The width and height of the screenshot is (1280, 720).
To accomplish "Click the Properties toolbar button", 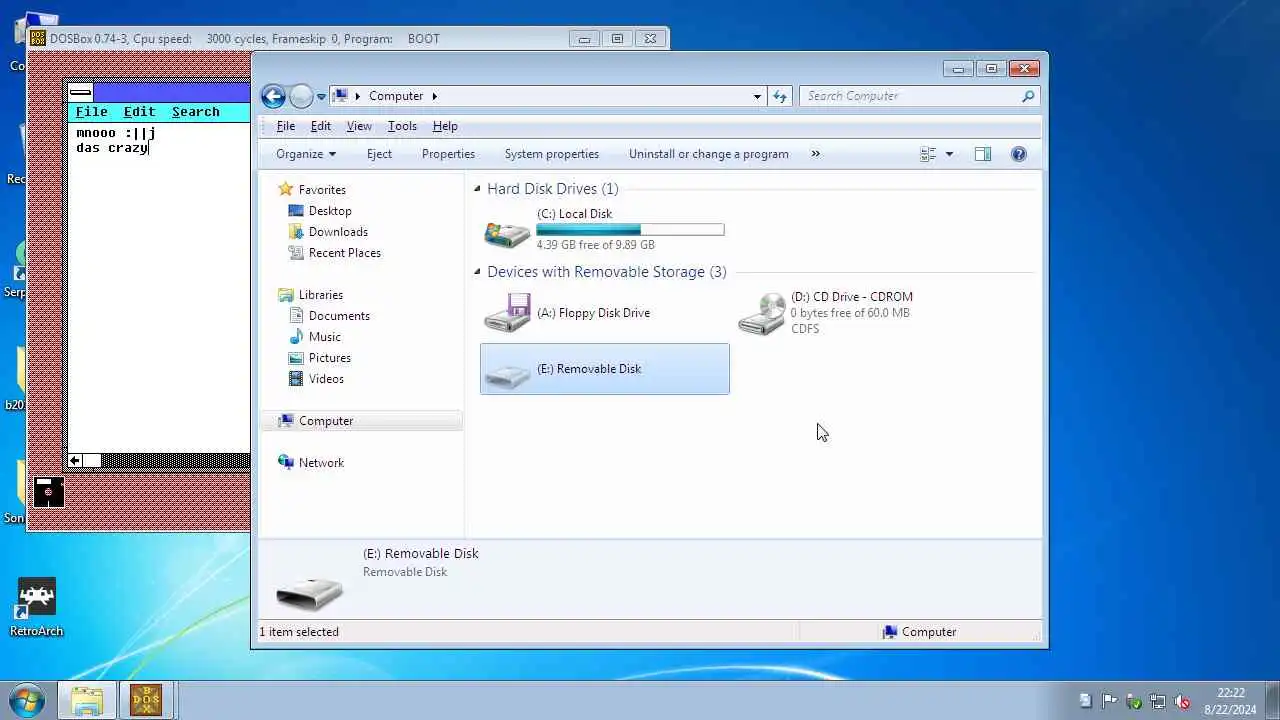I will pos(448,154).
